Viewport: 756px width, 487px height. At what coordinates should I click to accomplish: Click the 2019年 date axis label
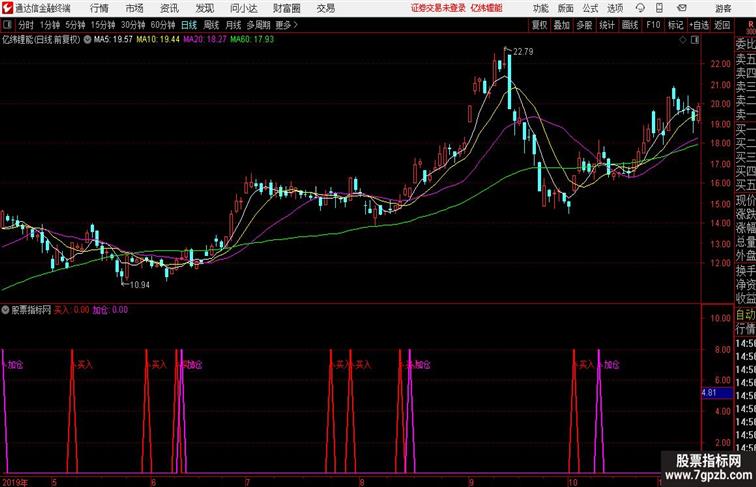(15, 482)
